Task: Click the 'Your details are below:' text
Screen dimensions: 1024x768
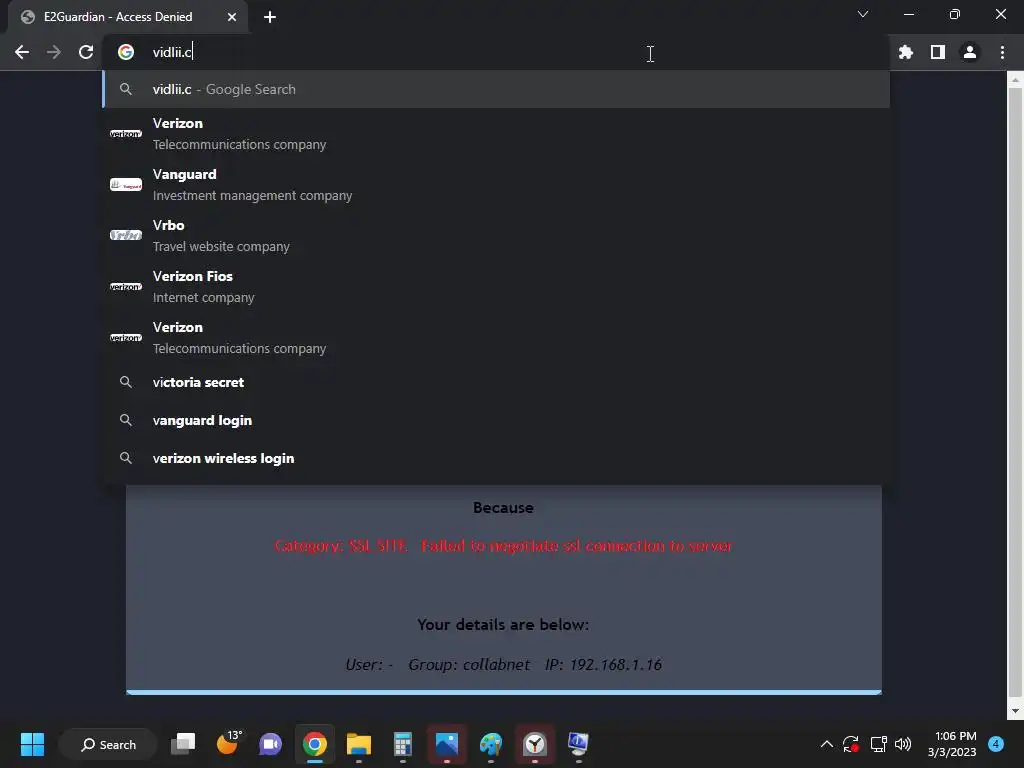Action: [x=503, y=625]
